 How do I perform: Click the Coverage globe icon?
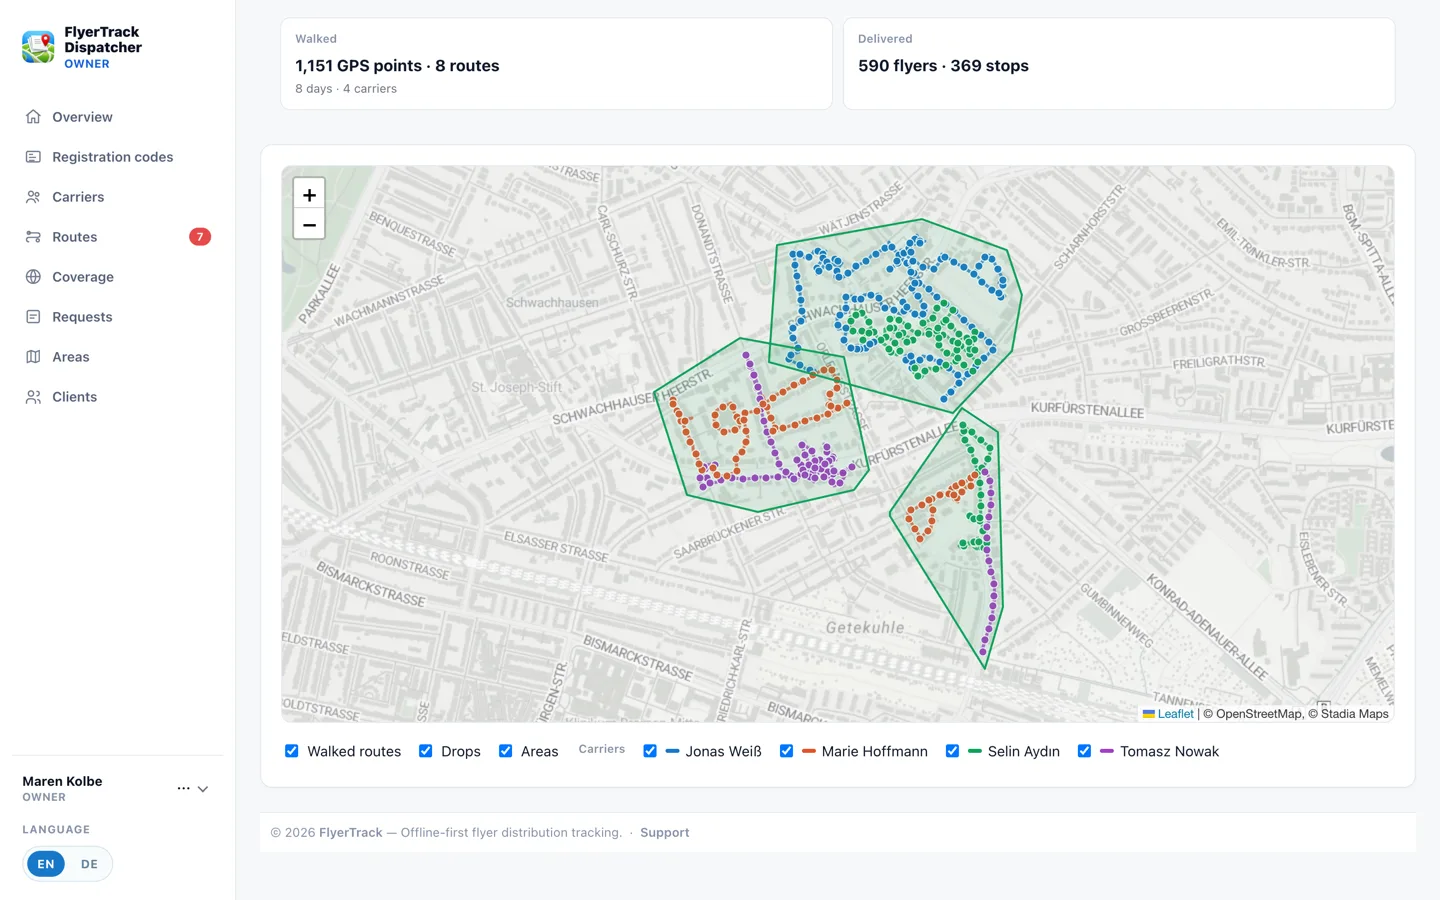point(33,277)
